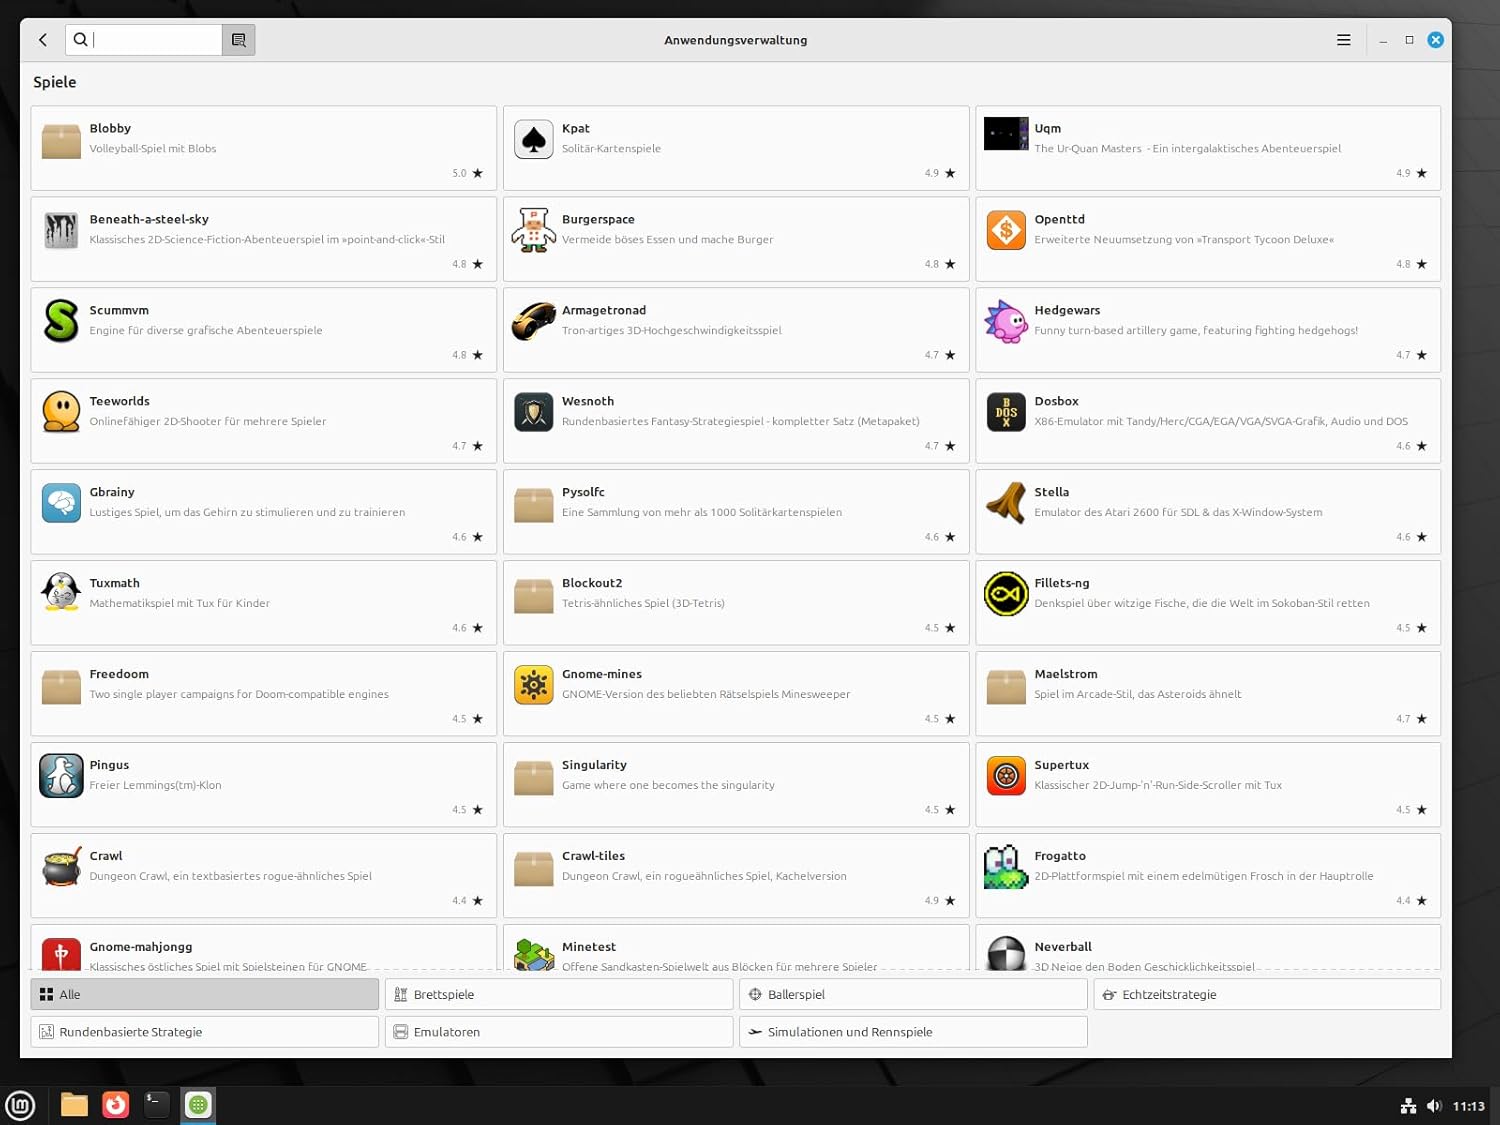Image resolution: width=1500 pixels, height=1125 pixels.
Task: Select the Gbrainy brain icon
Action: (61, 503)
